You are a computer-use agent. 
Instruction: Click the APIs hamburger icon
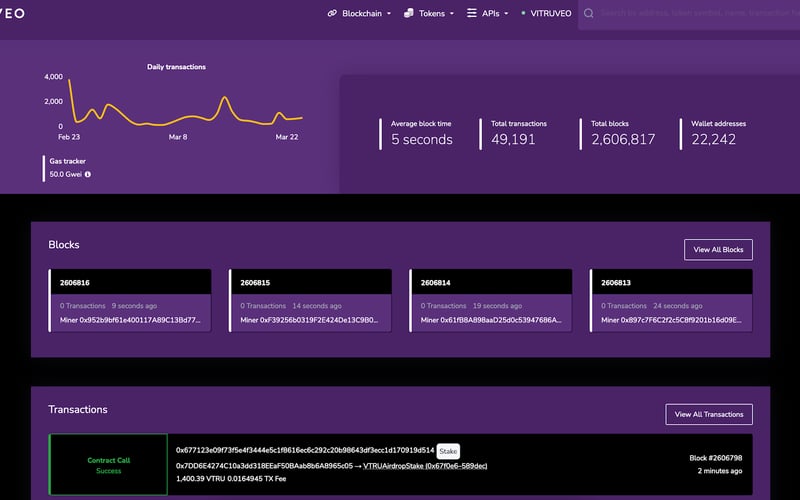click(x=472, y=13)
